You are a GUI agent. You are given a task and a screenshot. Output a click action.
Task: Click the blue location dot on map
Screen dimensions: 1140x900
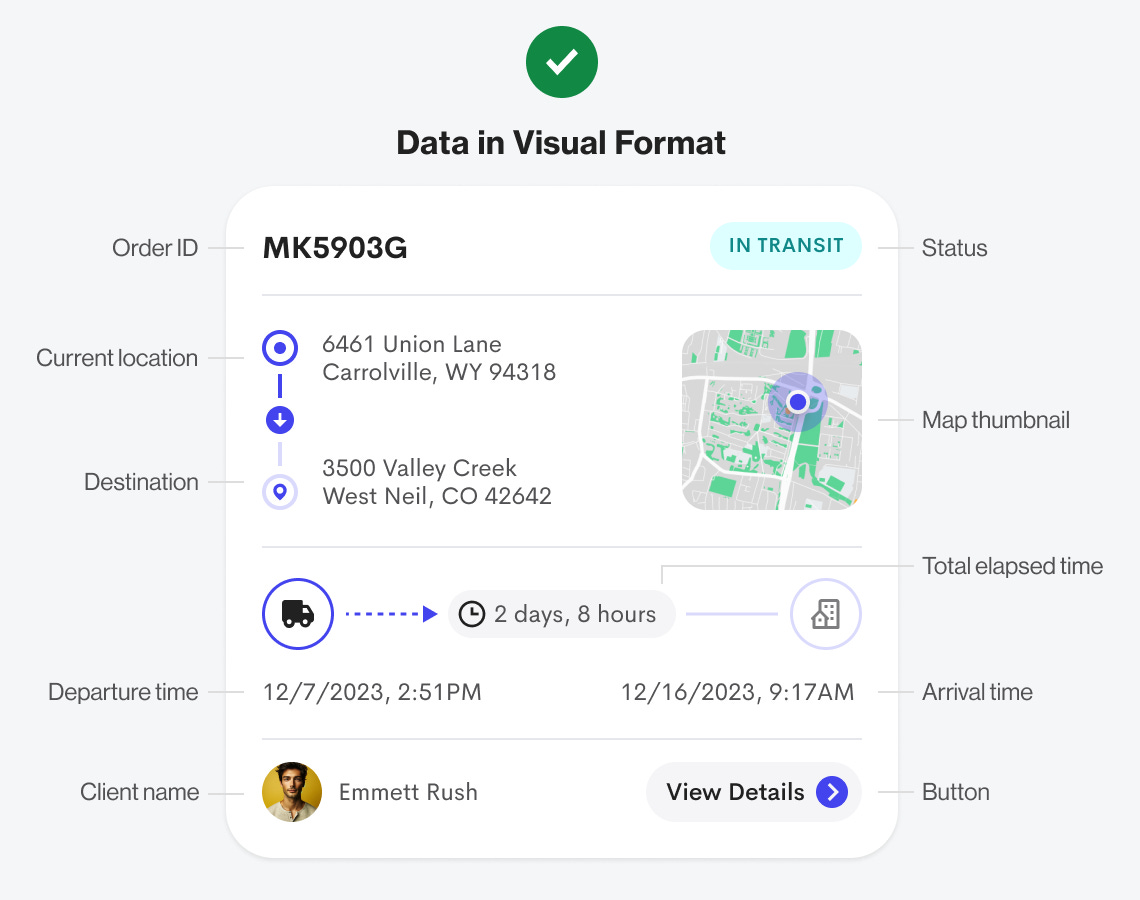[797, 402]
